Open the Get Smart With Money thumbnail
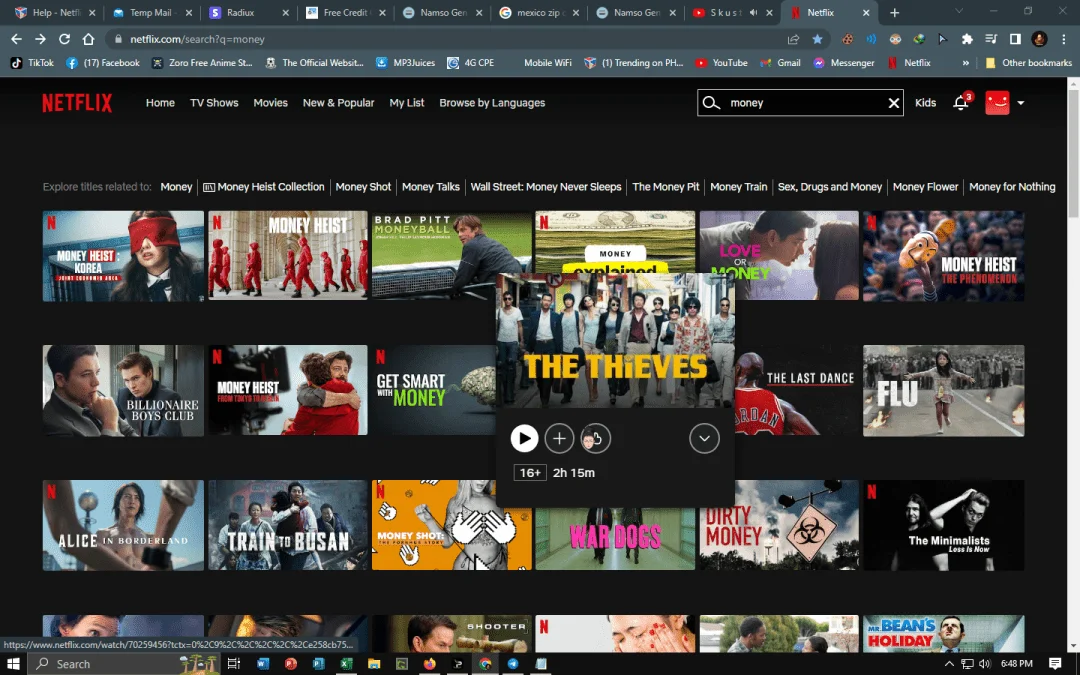The image size is (1080, 675). (x=434, y=390)
